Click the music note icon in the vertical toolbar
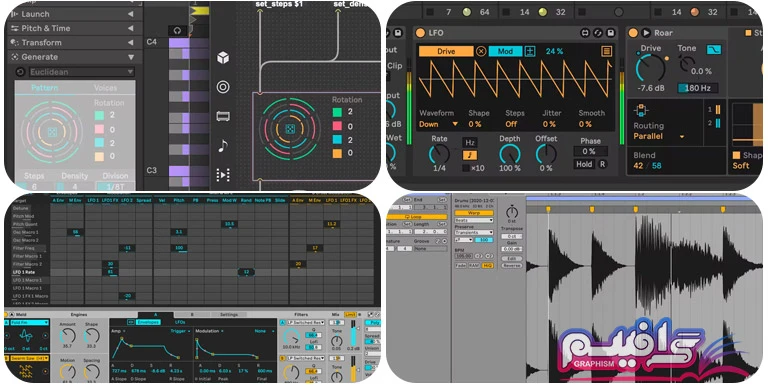The height and width of the screenshot is (386, 768). [223, 145]
